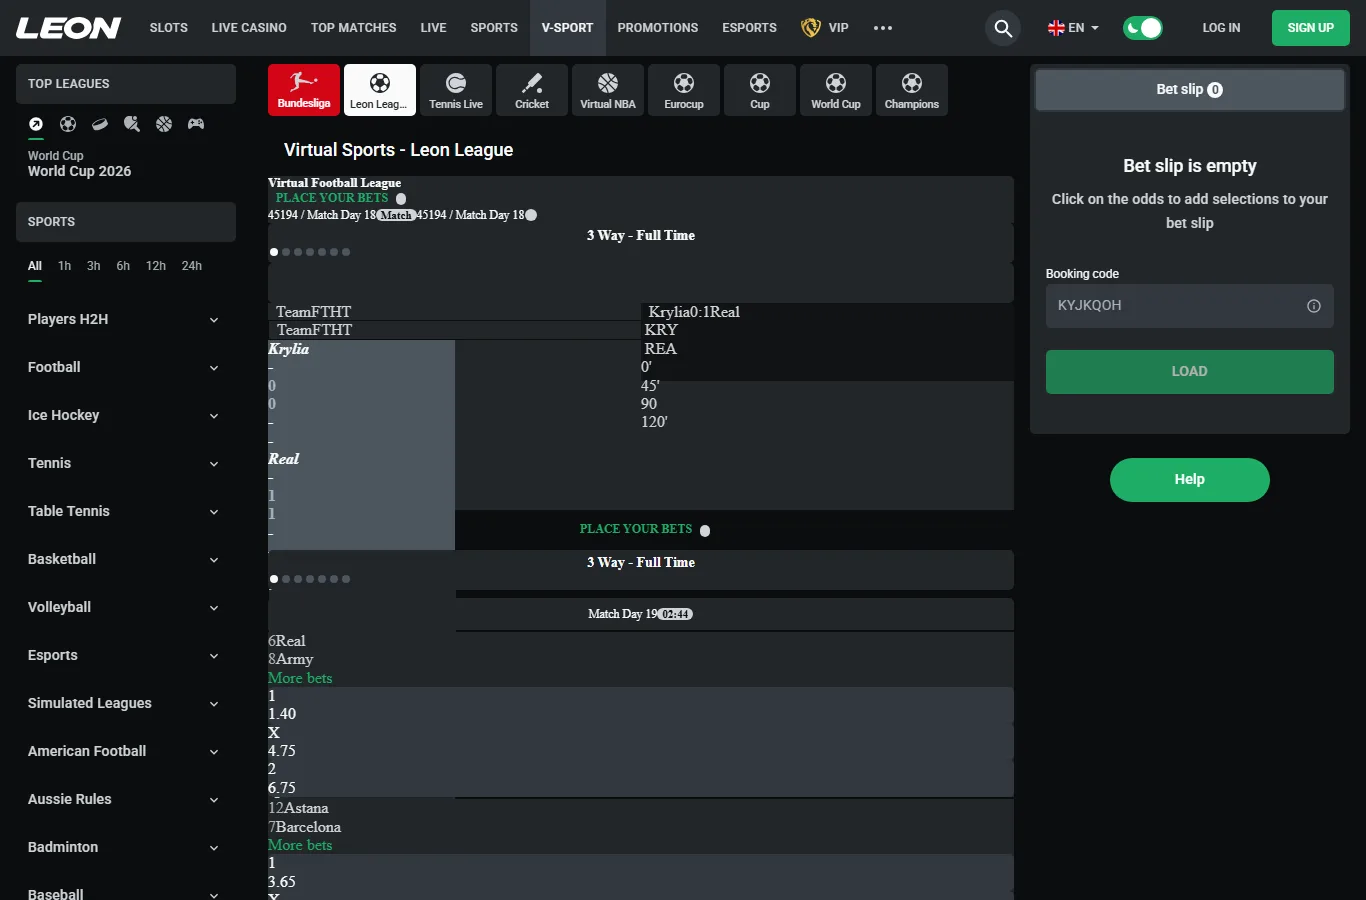
Task: Open the Virtual NBA tile
Action: (608, 90)
